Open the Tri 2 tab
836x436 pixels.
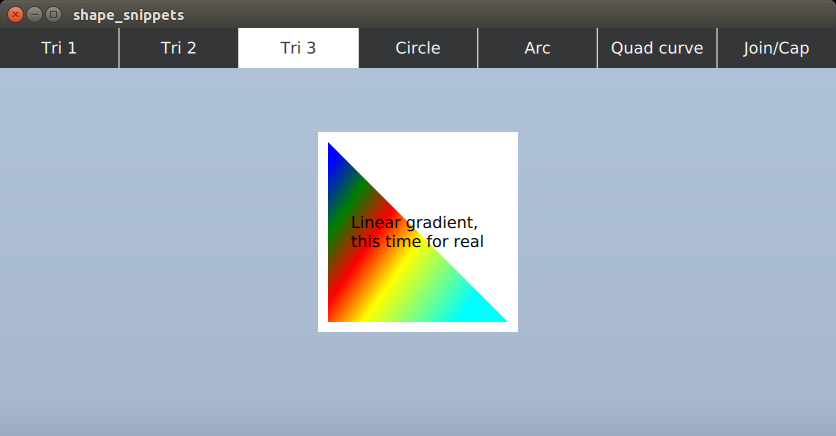pyautogui.click(x=178, y=48)
